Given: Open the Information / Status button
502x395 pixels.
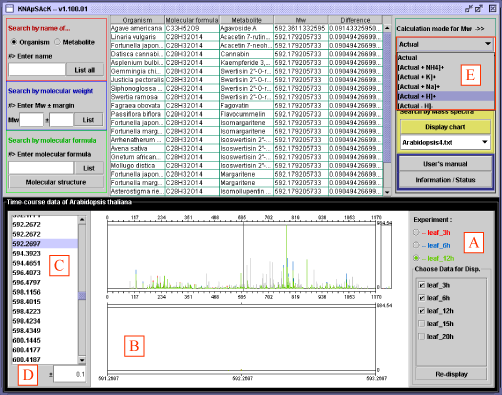Looking at the screenshot, I should [x=445, y=180].
